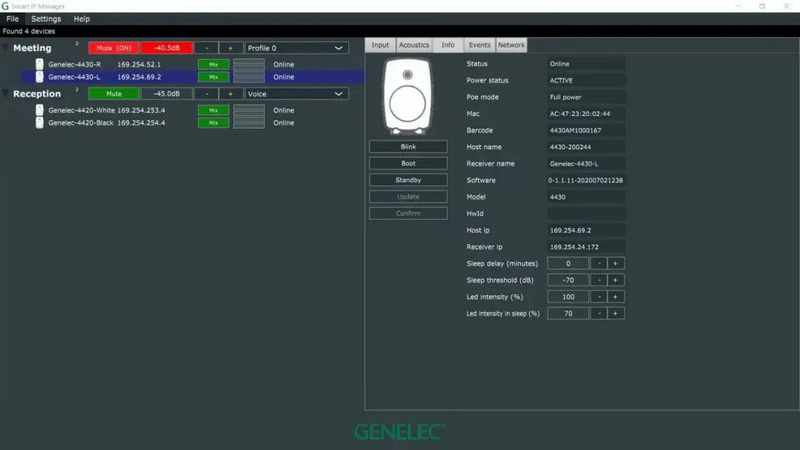Click level meter of Genelec-4430-R

(249, 64)
